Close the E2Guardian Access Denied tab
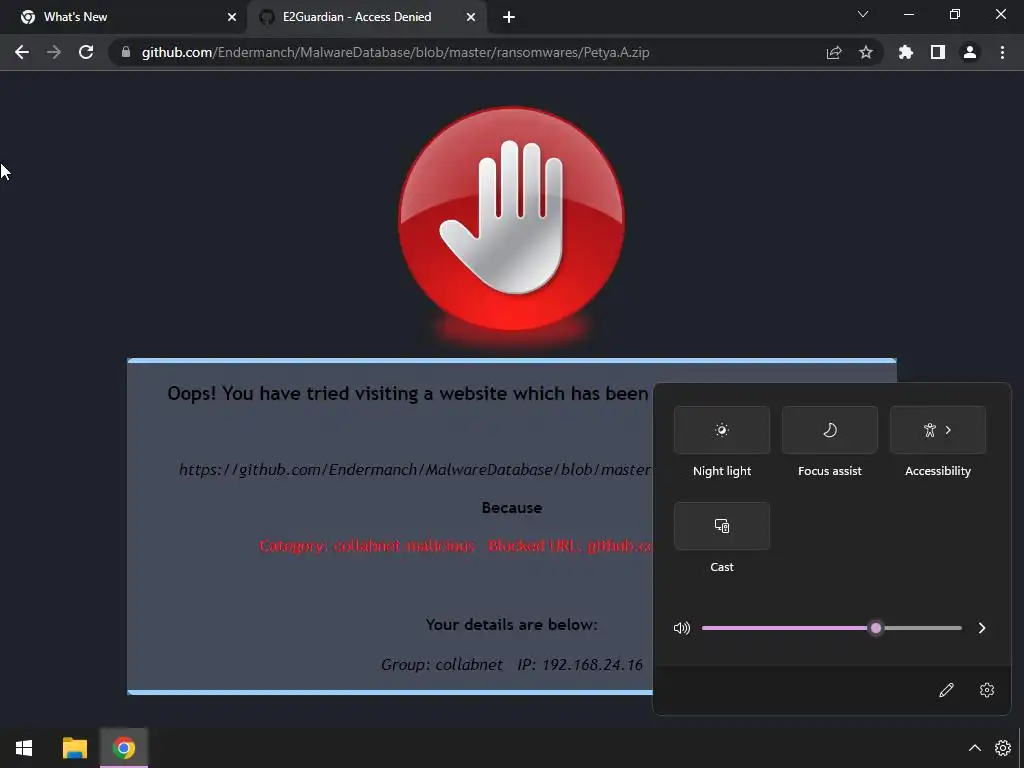 [471, 17]
